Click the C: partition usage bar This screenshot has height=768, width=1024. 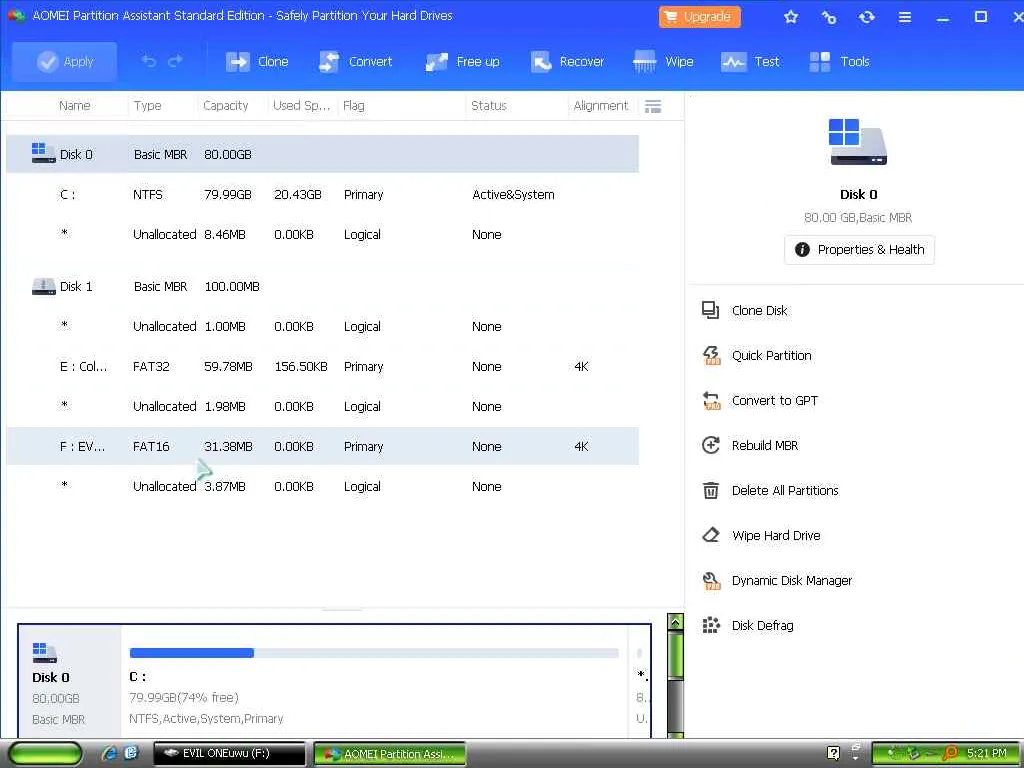tap(374, 653)
